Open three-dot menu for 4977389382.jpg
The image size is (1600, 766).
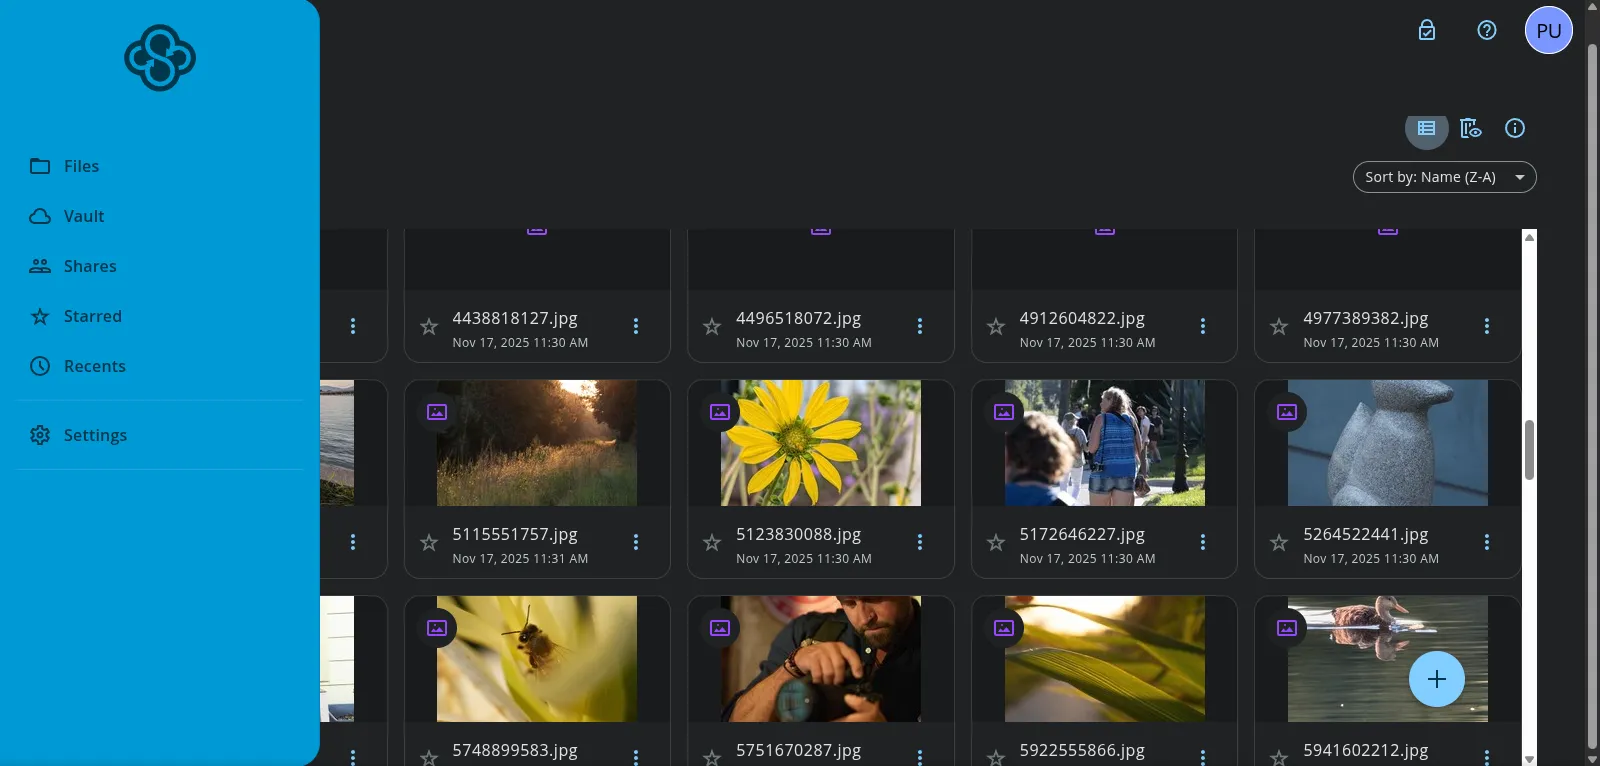point(1486,326)
